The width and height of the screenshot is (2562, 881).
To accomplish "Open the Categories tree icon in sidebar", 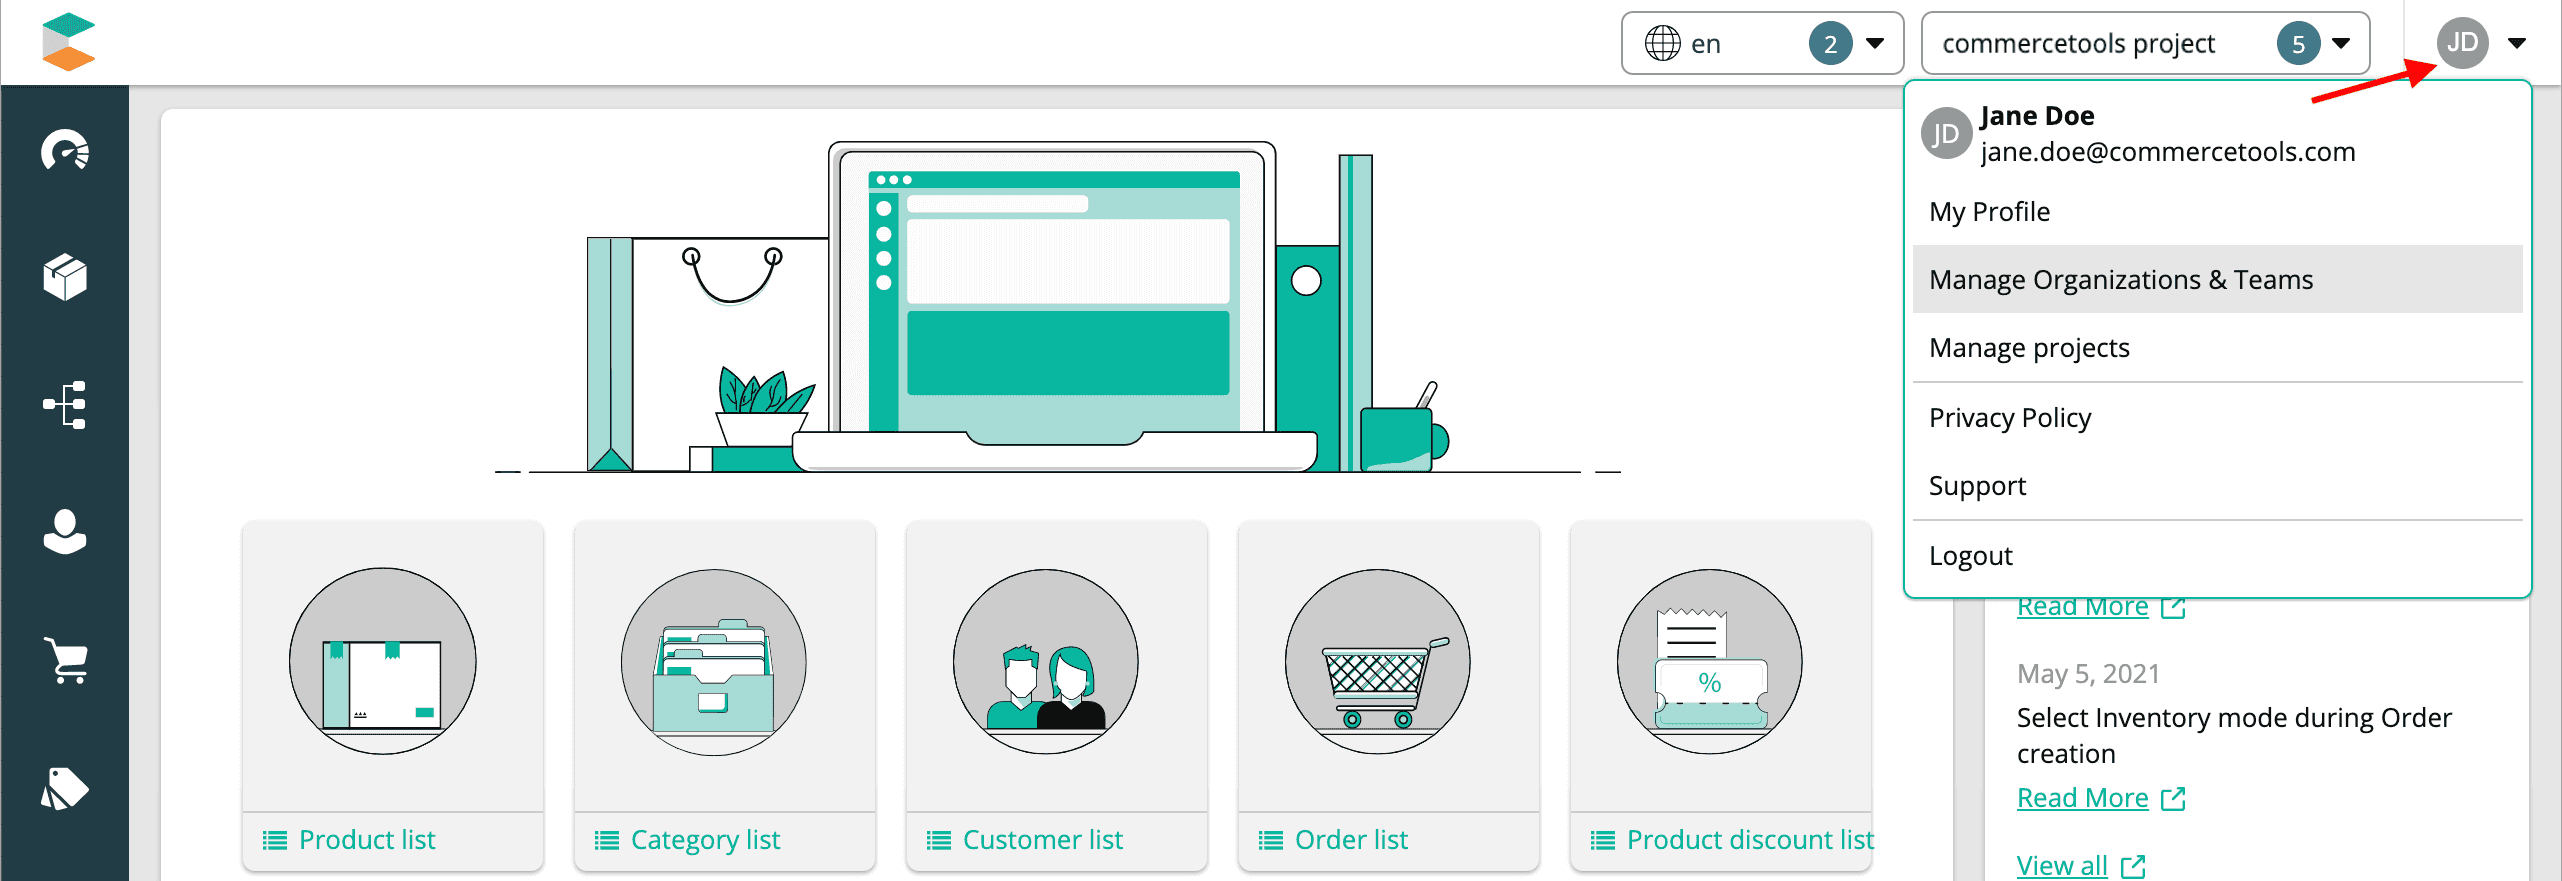I will (x=65, y=405).
